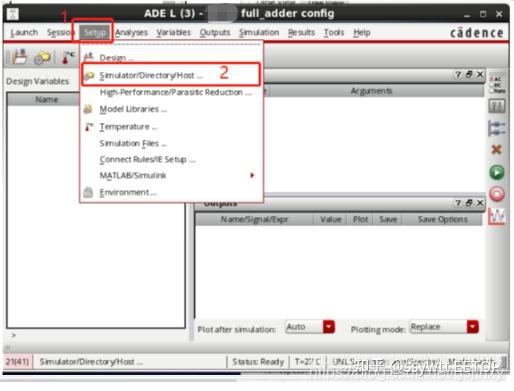This screenshot has height=391, width=514.
Task: Open the Tools menu
Action: point(334,33)
